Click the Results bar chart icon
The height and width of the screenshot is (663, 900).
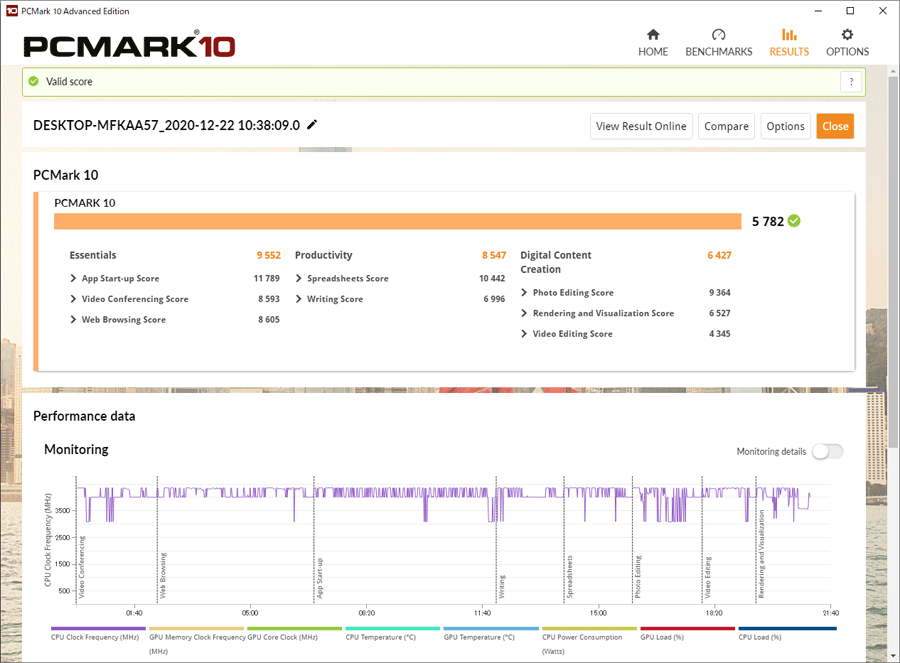[789, 34]
